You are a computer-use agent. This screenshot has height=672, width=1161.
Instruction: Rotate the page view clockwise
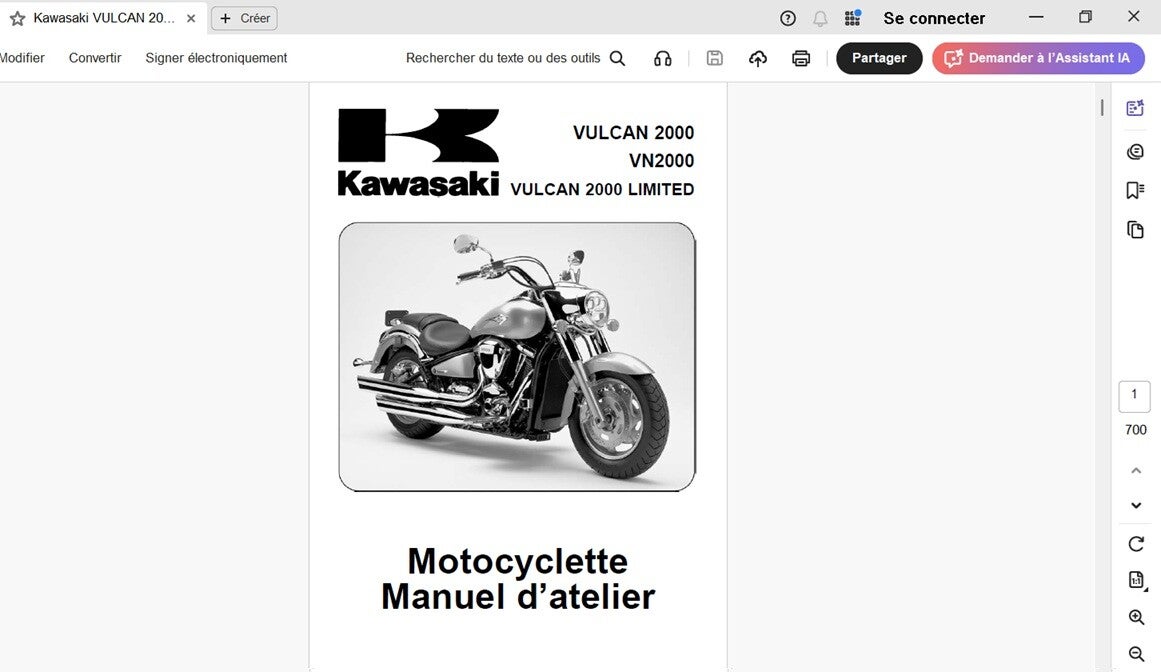(x=1136, y=544)
